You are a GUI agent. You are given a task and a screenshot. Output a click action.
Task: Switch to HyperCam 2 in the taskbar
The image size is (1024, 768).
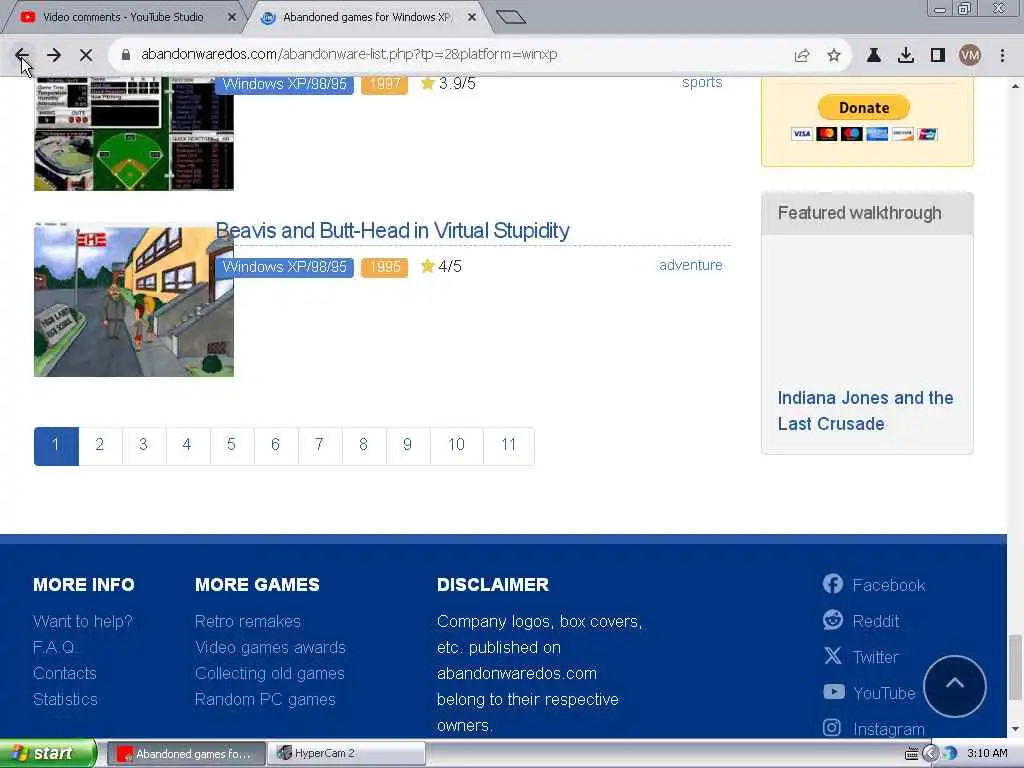click(348, 754)
